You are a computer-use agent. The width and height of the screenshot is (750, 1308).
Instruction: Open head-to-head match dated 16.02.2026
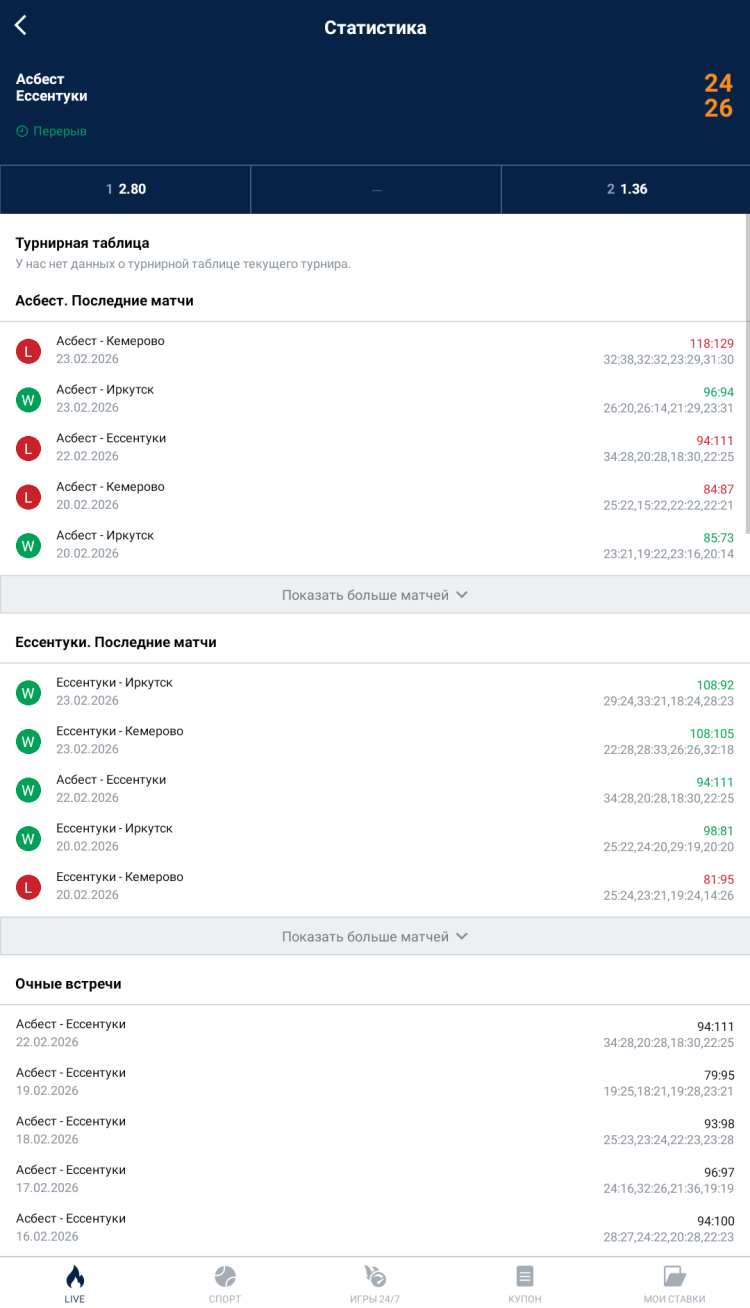pyautogui.click(x=375, y=1228)
